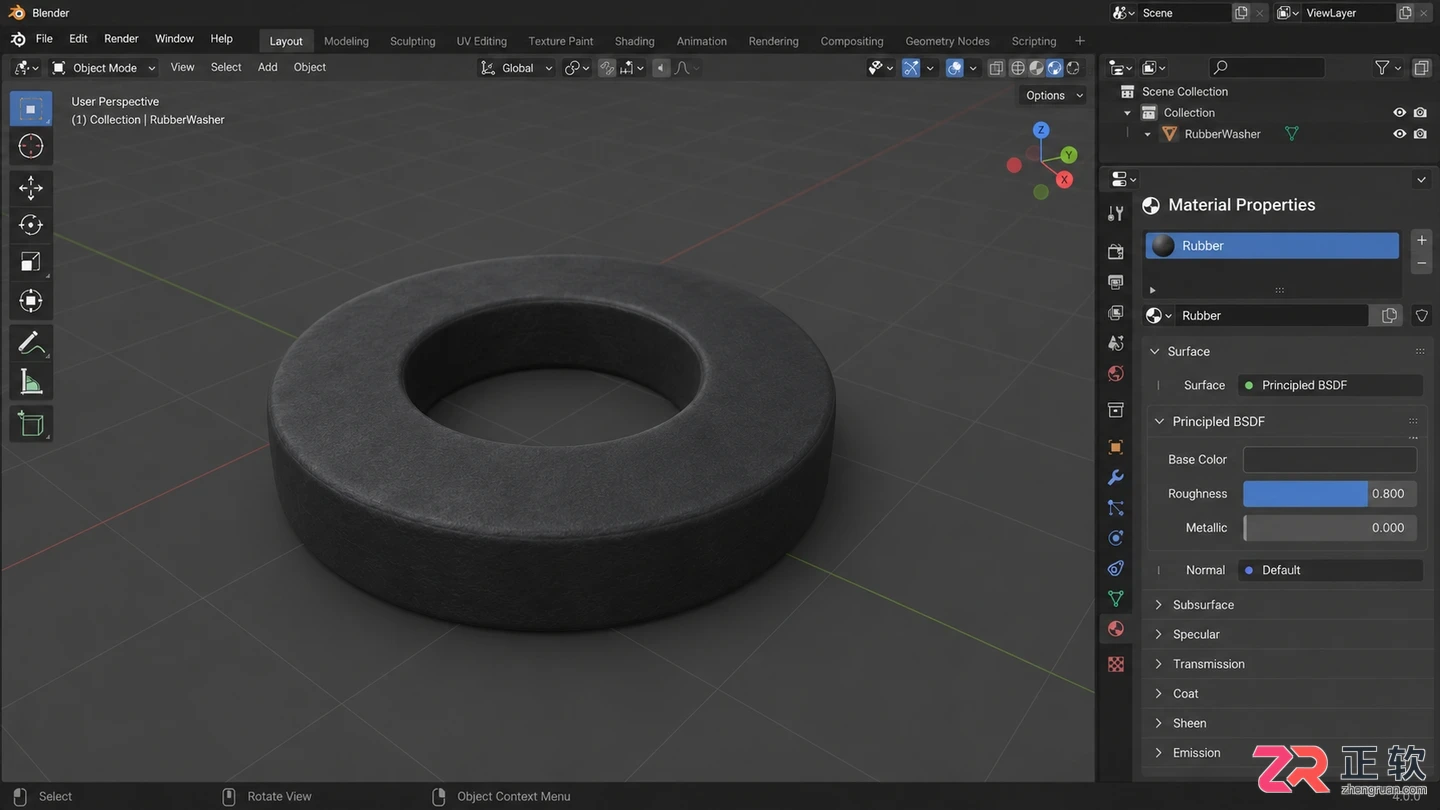This screenshot has height=810, width=1440.
Task: Switch to wireframe viewport shading
Action: (x=1018, y=68)
